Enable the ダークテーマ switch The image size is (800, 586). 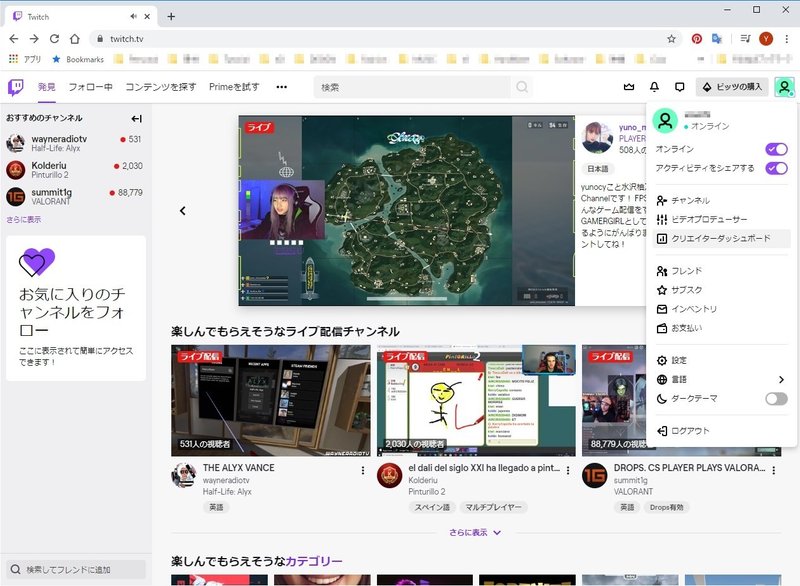776,399
